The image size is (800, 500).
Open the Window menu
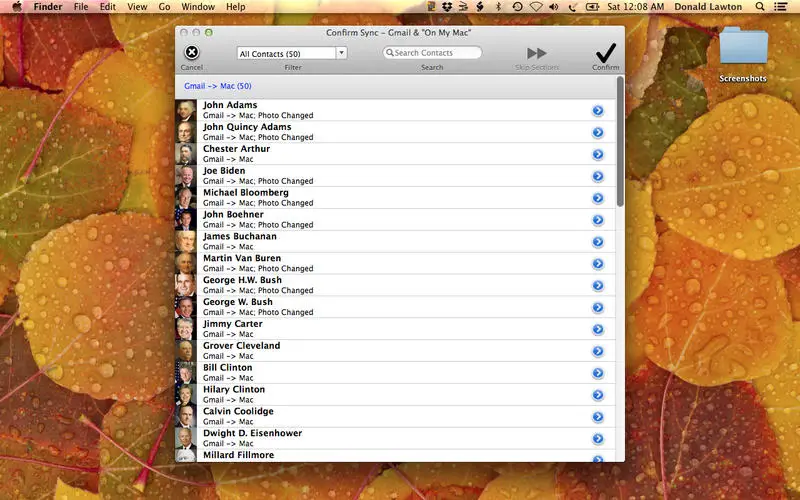click(x=198, y=7)
